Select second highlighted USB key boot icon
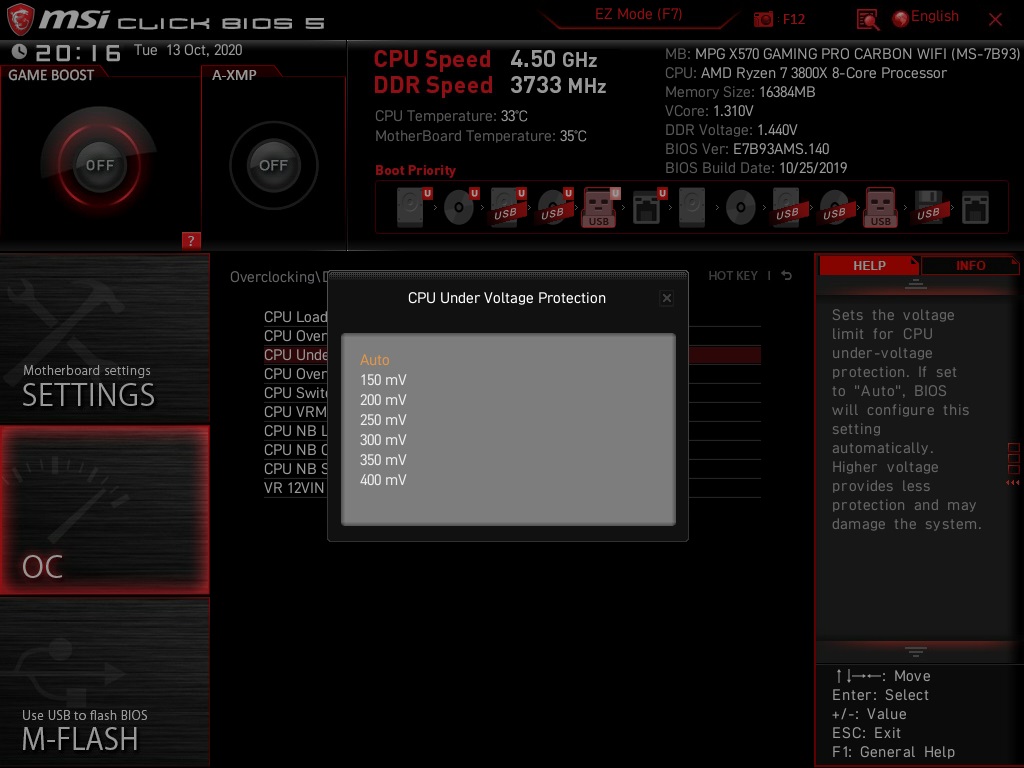The width and height of the screenshot is (1024, 768). (x=880, y=208)
